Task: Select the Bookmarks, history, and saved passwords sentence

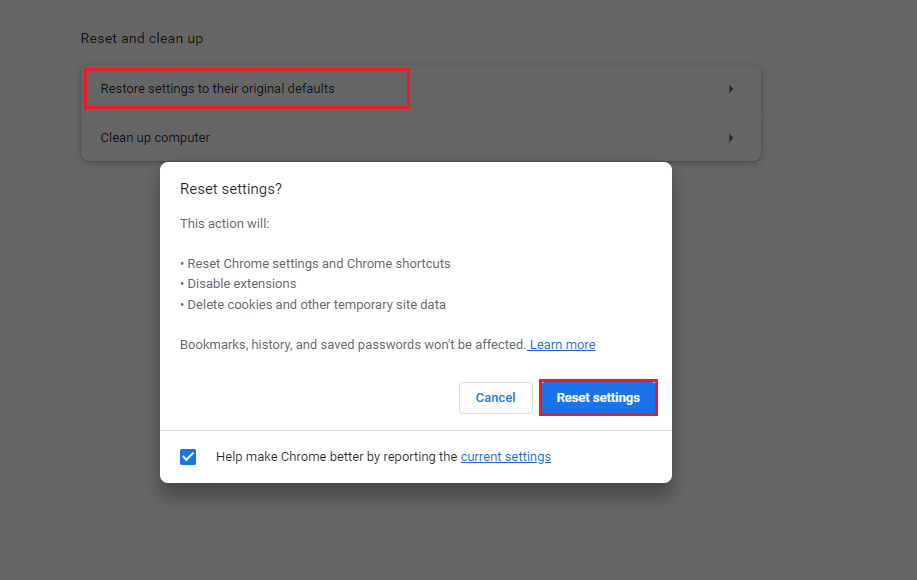Action: (353, 344)
